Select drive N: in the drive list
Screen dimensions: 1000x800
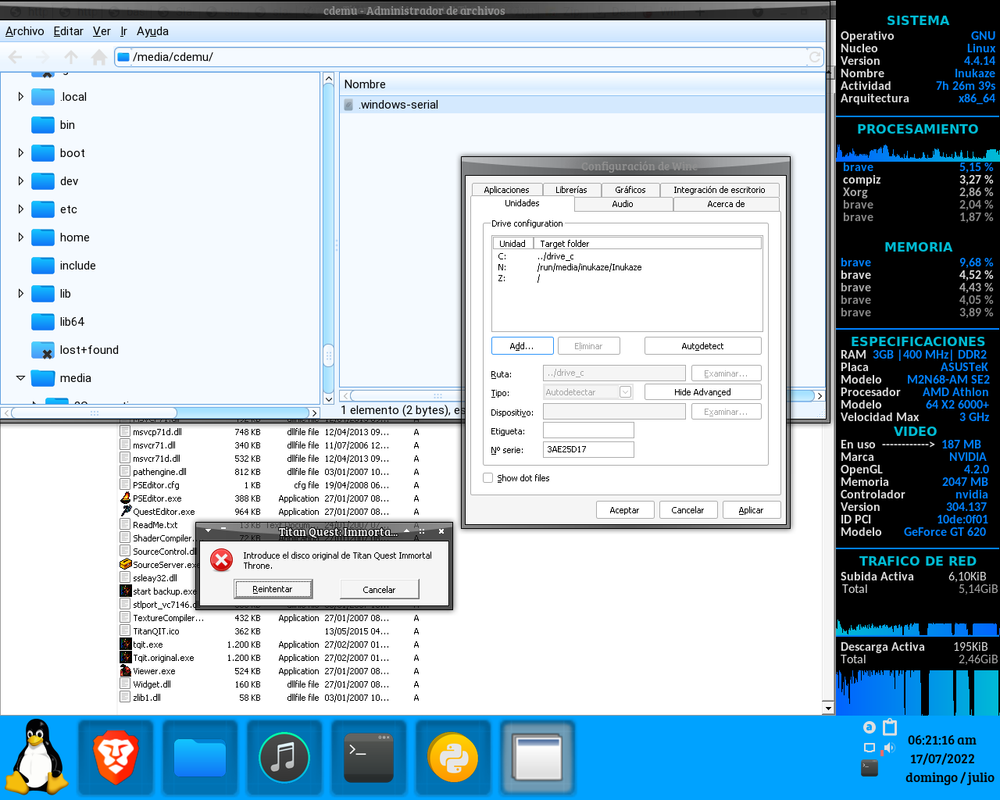pyautogui.click(x=626, y=267)
